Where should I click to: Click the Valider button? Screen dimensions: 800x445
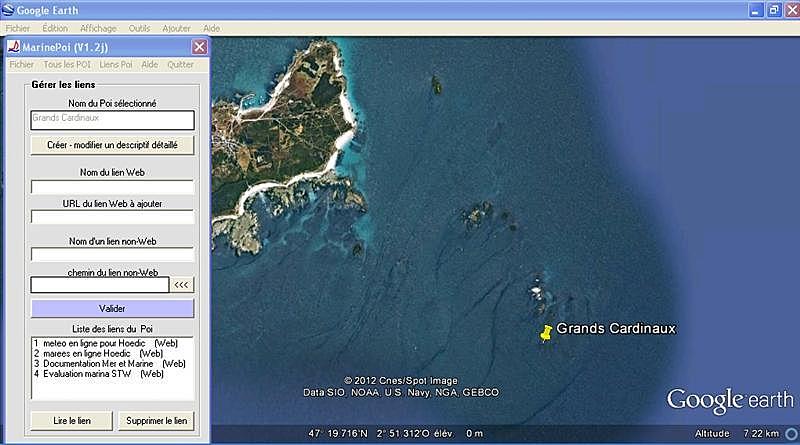(112, 308)
